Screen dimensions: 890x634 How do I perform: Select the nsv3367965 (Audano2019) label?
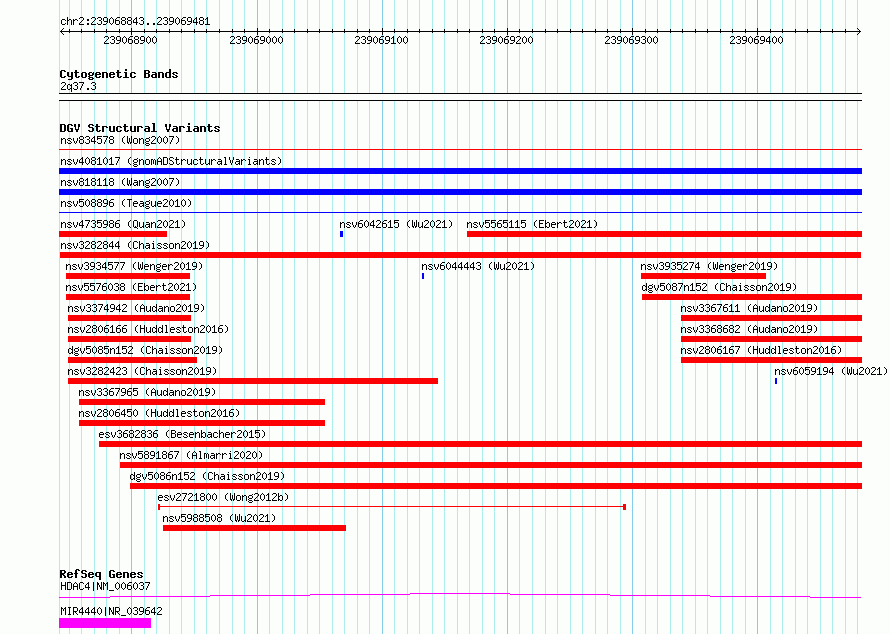[x=147, y=392]
